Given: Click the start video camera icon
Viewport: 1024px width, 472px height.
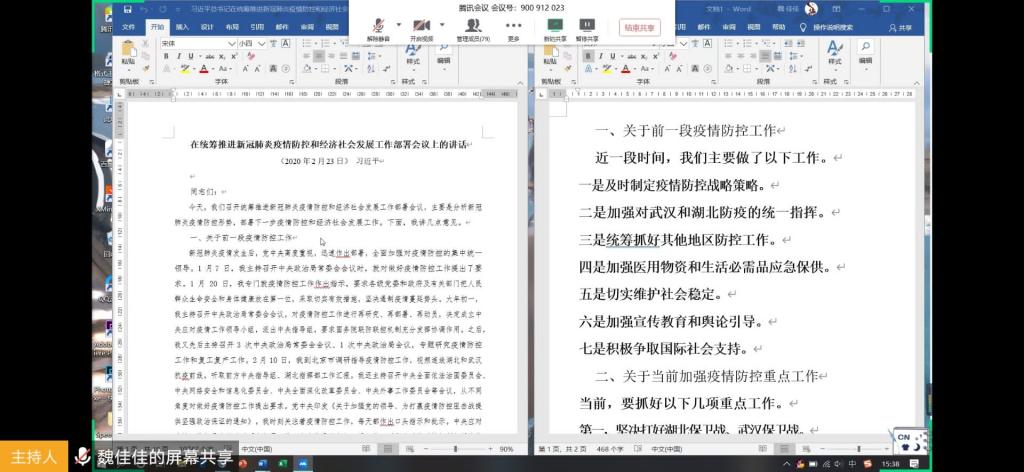Looking at the screenshot, I should (x=422, y=24).
